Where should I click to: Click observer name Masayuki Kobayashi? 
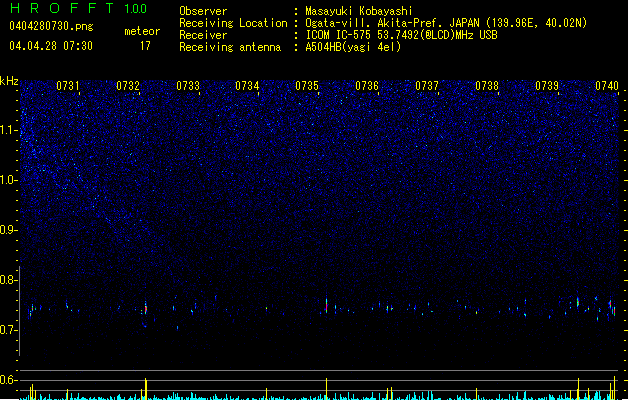coord(359,11)
